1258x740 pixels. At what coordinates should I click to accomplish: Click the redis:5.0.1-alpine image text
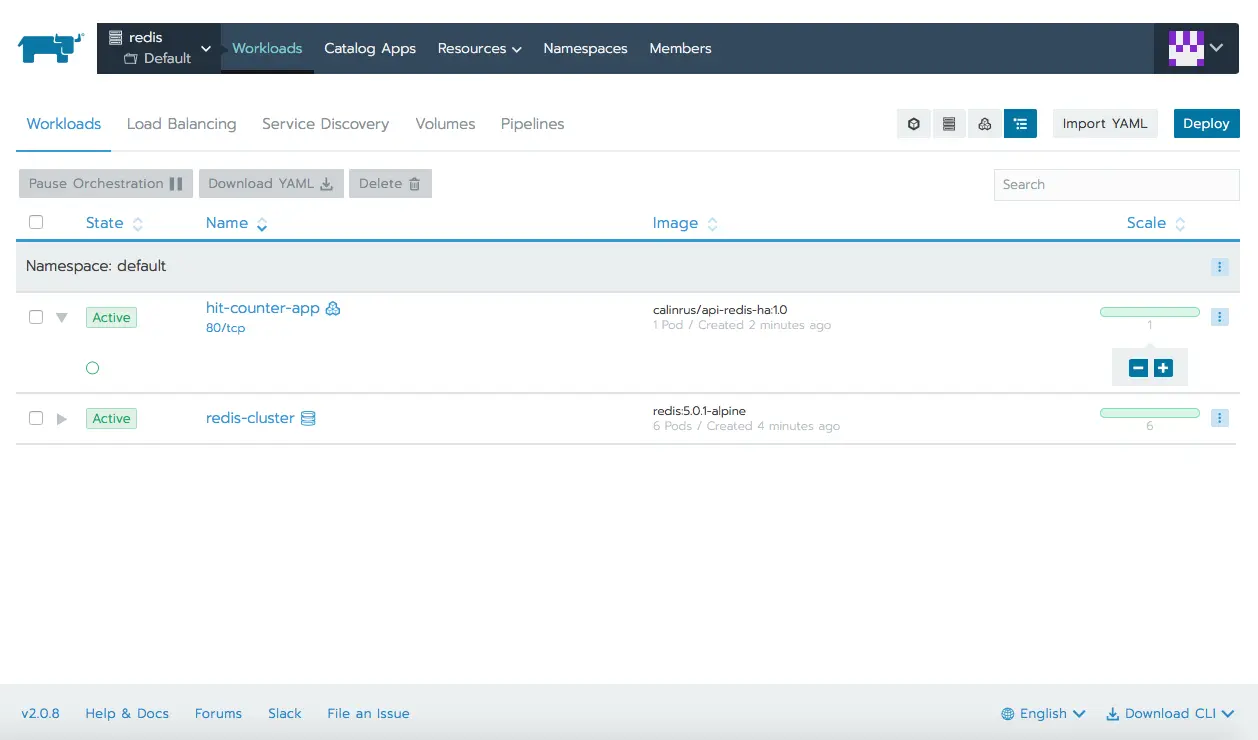click(x=699, y=411)
